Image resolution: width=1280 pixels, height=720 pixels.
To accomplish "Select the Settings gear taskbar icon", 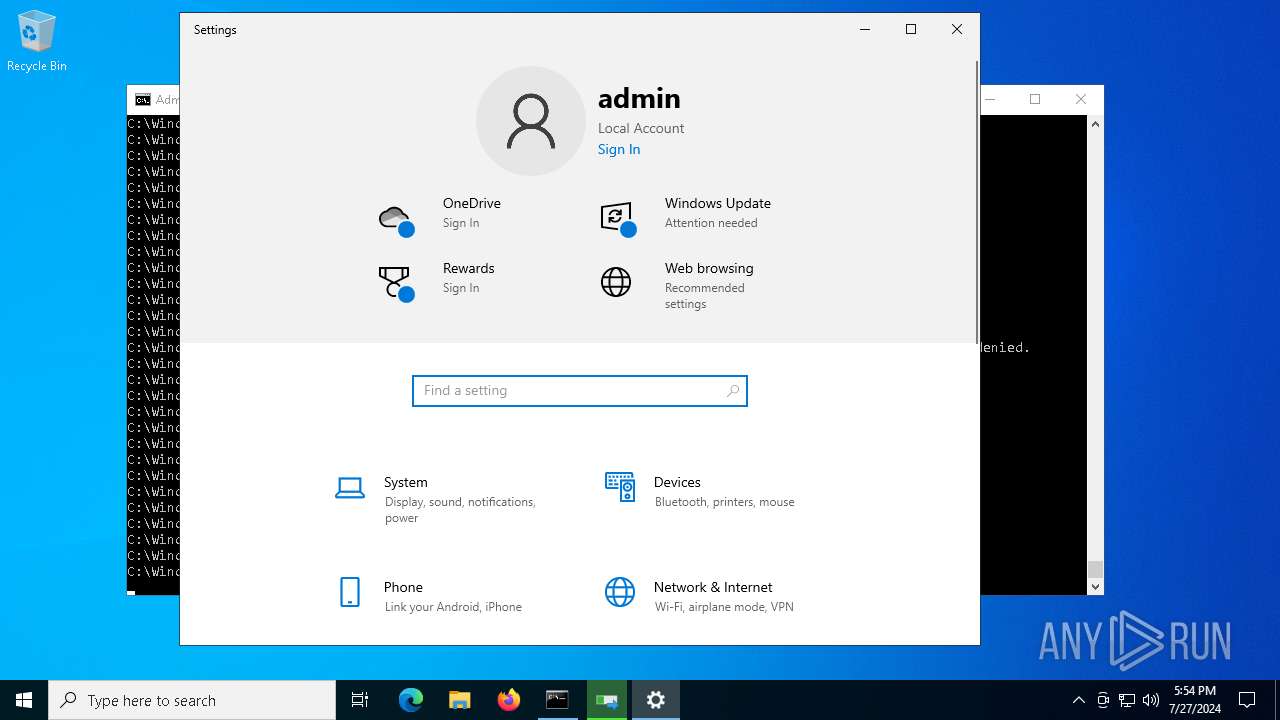I will (x=656, y=700).
